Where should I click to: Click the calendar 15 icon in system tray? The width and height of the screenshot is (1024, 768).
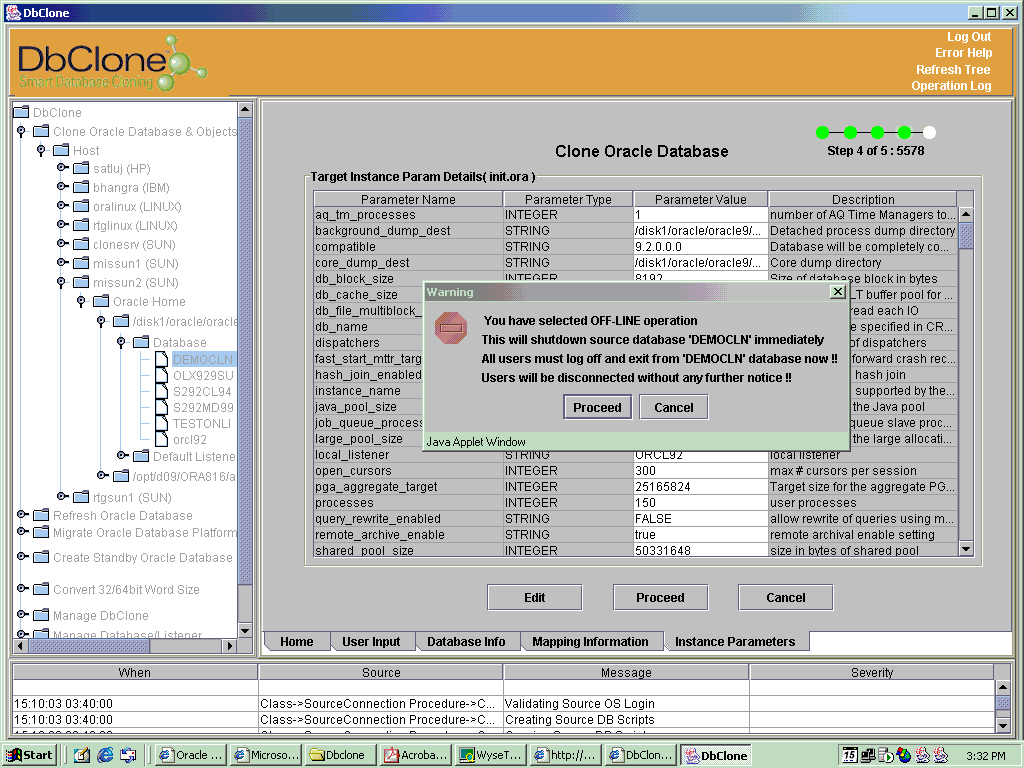850,755
